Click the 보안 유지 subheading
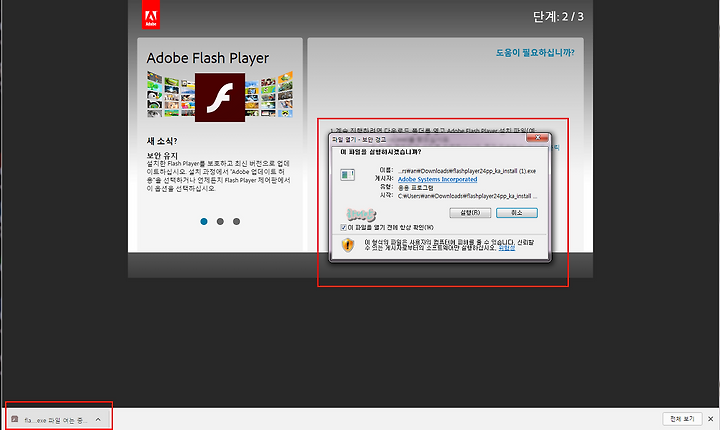720x430 pixels. pyautogui.click(x=162, y=155)
